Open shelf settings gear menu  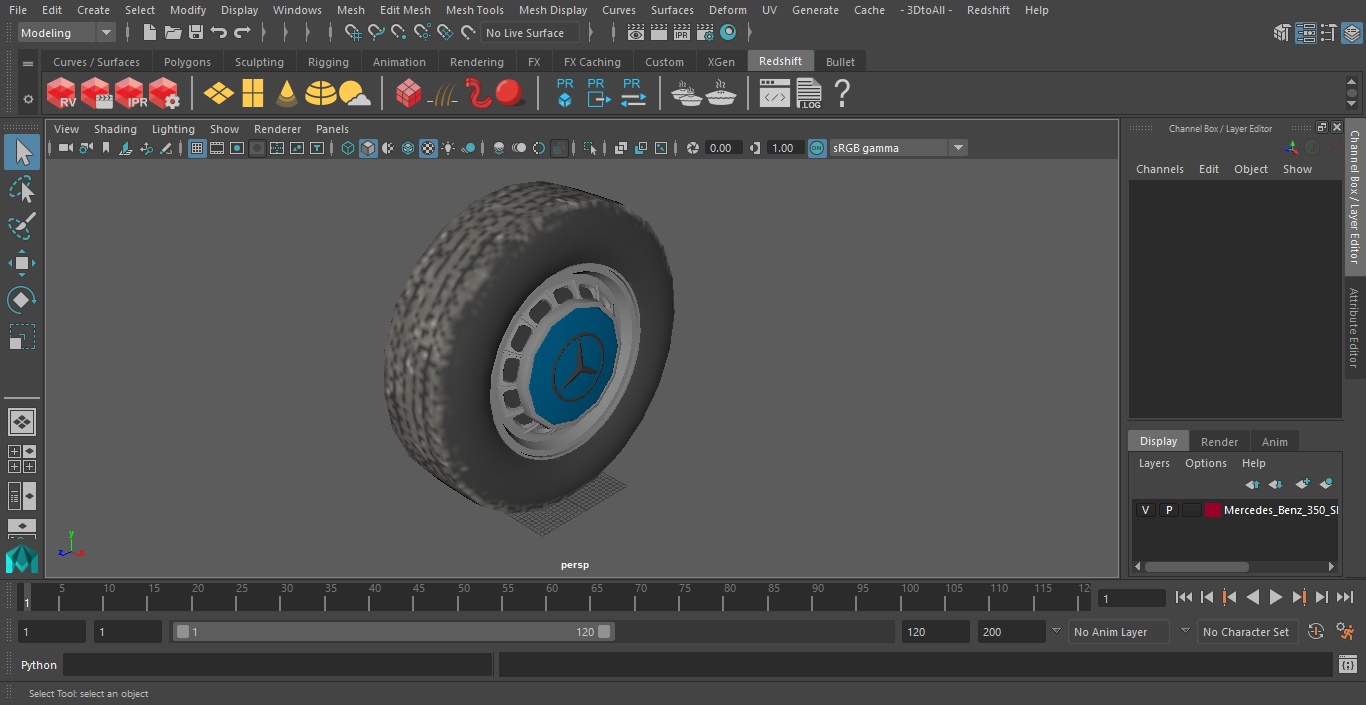pos(28,99)
